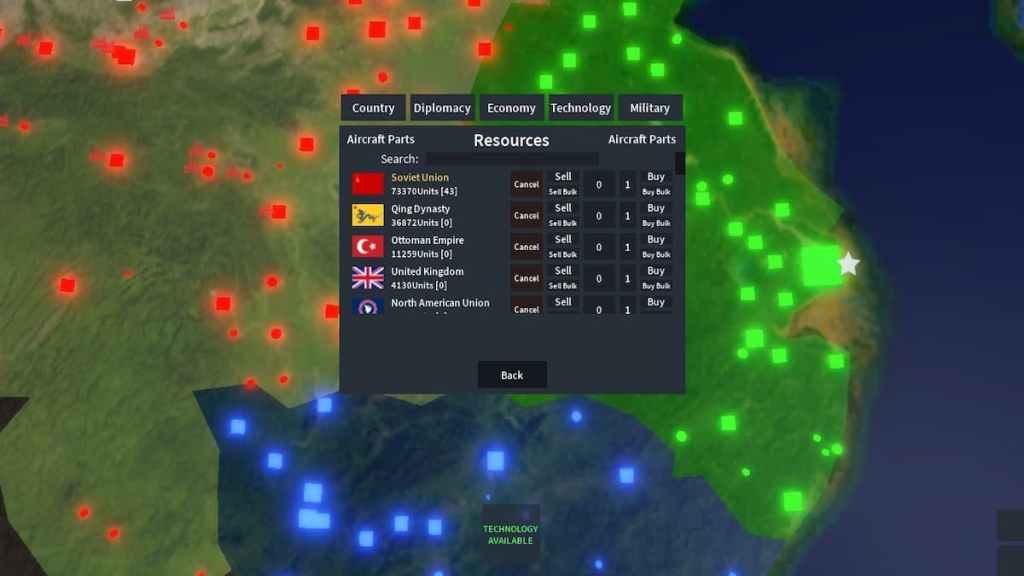Click Buy Bulk for Ottoman Empire

point(656,254)
